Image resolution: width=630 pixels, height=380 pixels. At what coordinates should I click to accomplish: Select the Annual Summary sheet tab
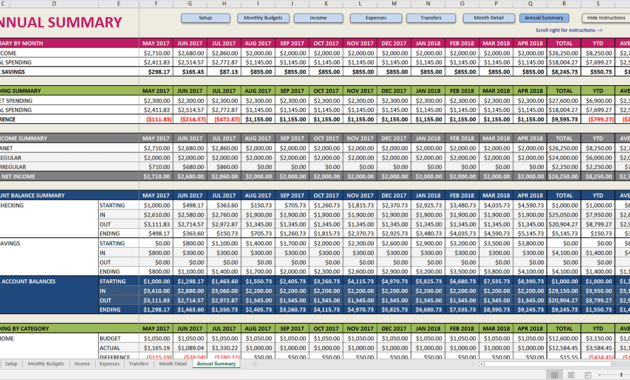point(216,364)
